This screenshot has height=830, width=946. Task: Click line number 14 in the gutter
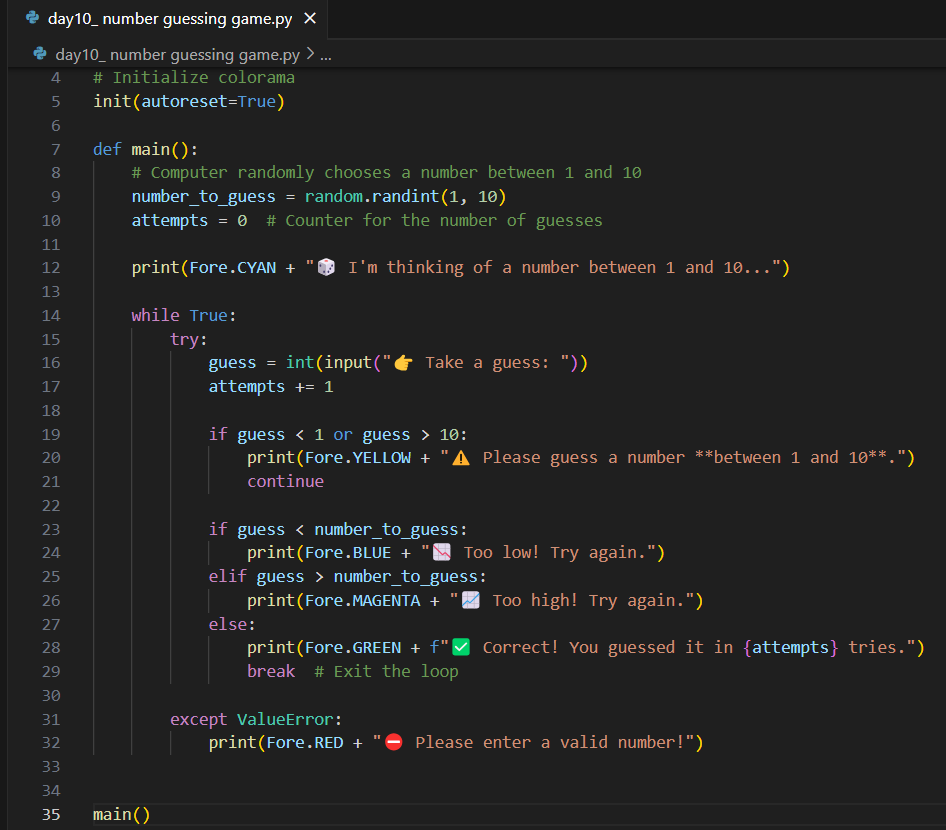pyautogui.click(x=51, y=315)
